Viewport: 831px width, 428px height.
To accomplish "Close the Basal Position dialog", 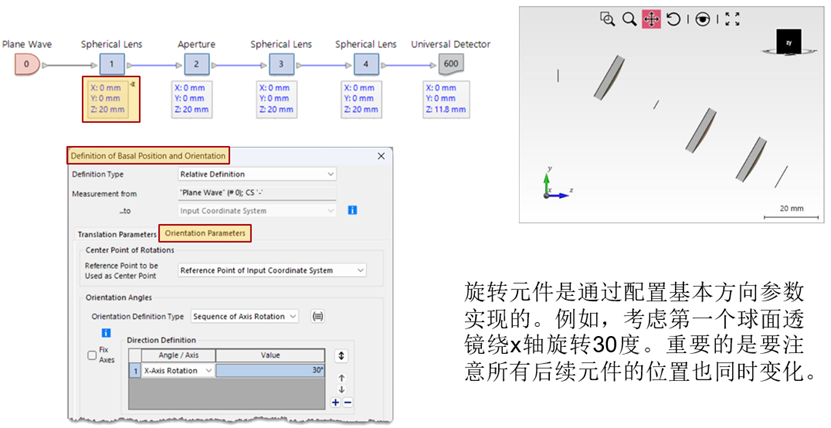I will coord(381,156).
